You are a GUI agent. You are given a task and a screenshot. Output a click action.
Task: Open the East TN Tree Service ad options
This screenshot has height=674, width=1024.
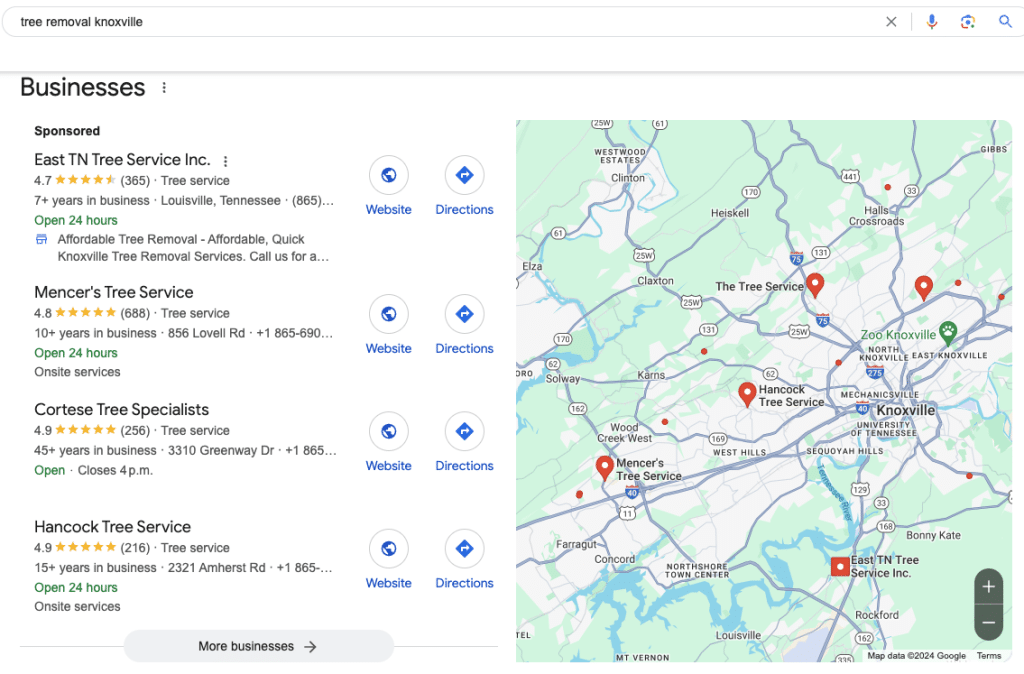(x=226, y=161)
